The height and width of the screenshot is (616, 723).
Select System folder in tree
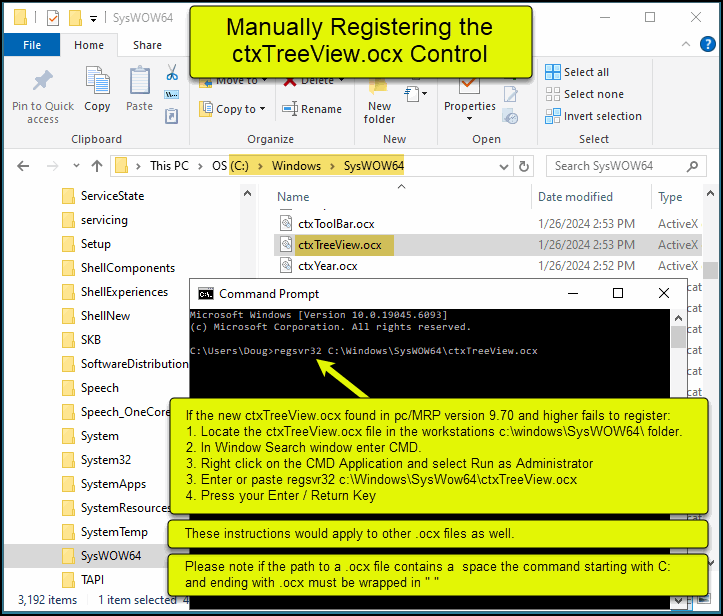(100, 436)
